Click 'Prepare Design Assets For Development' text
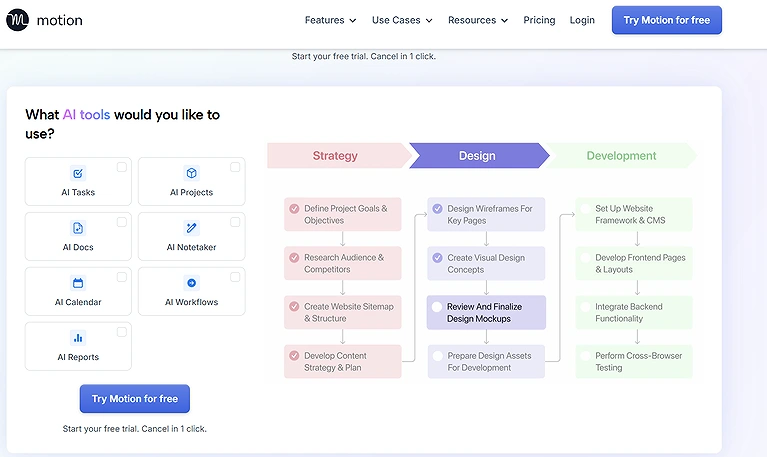Image resolution: width=767 pixels, height=457 pixels. coord(489,362)
